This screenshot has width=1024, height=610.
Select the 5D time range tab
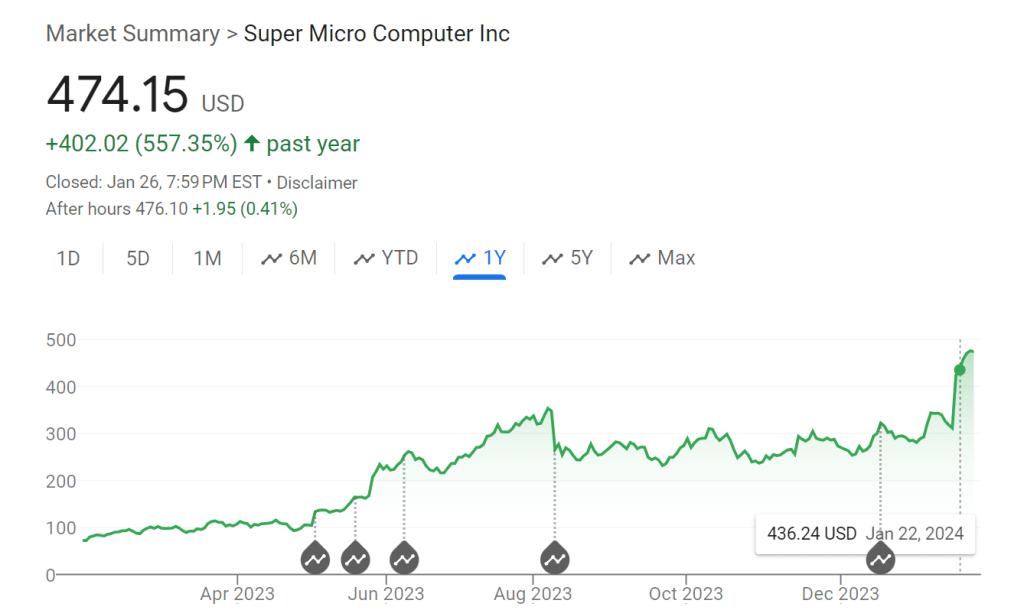pos(138,259)
